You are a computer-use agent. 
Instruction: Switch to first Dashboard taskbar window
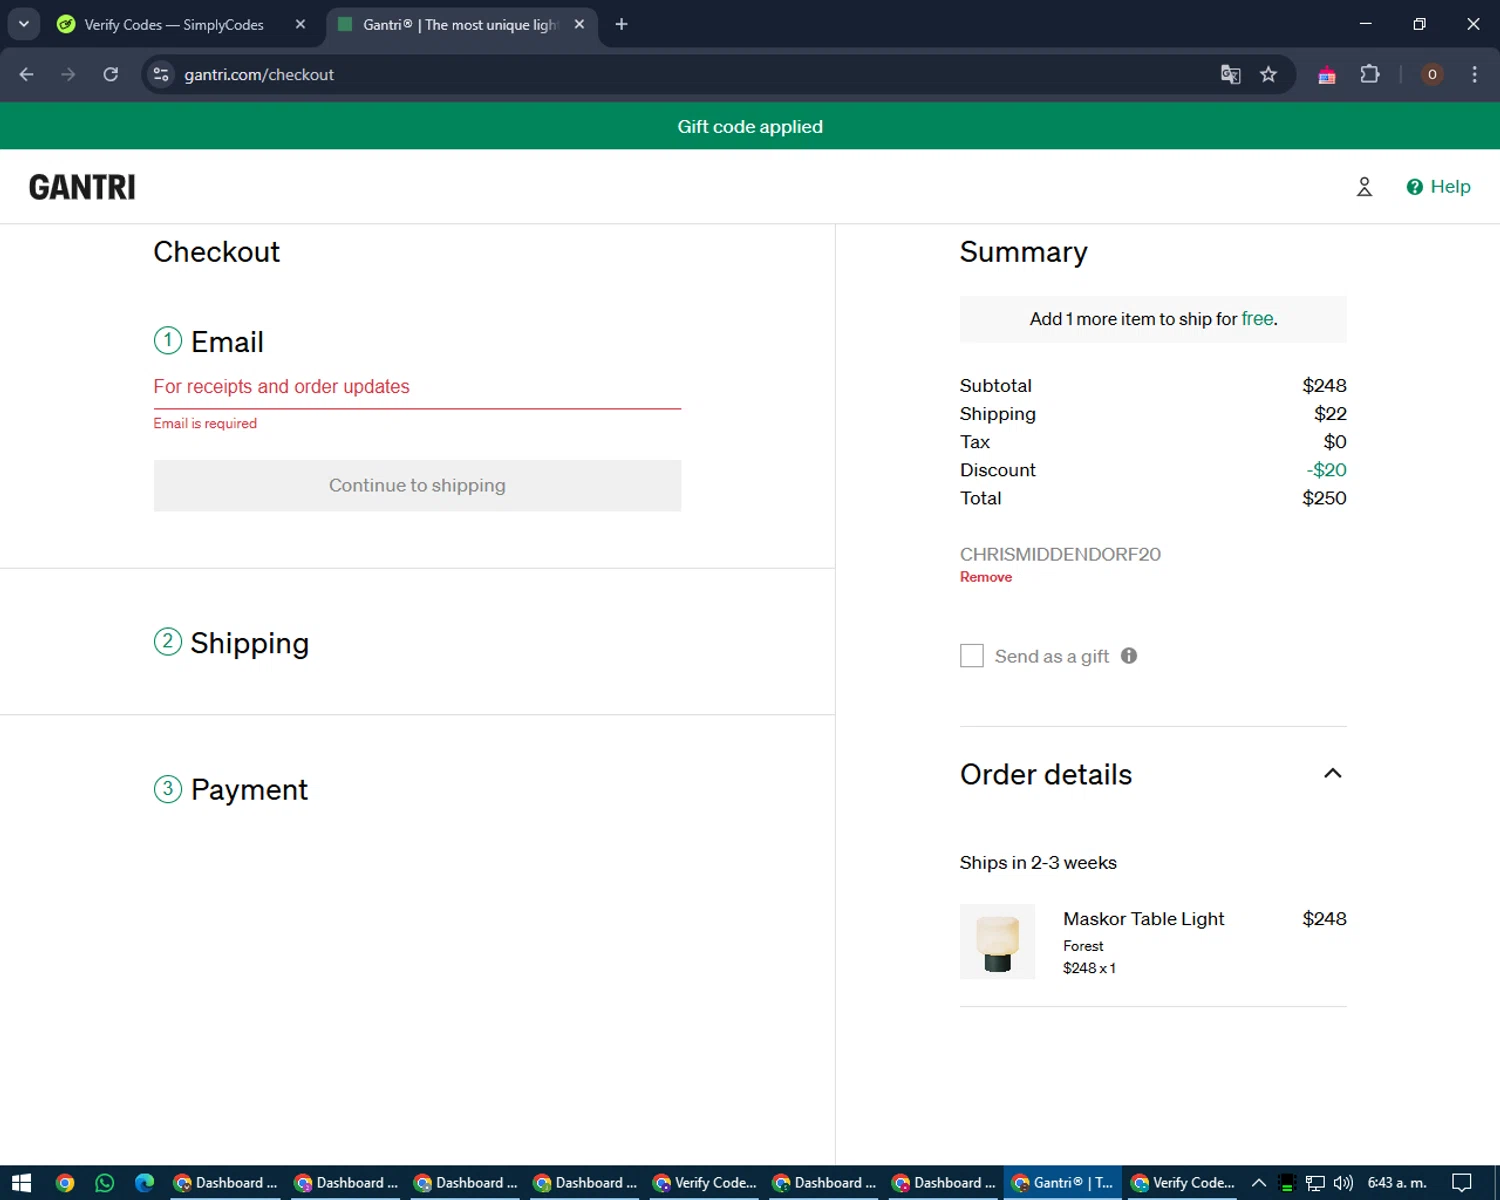[225, 1183]
